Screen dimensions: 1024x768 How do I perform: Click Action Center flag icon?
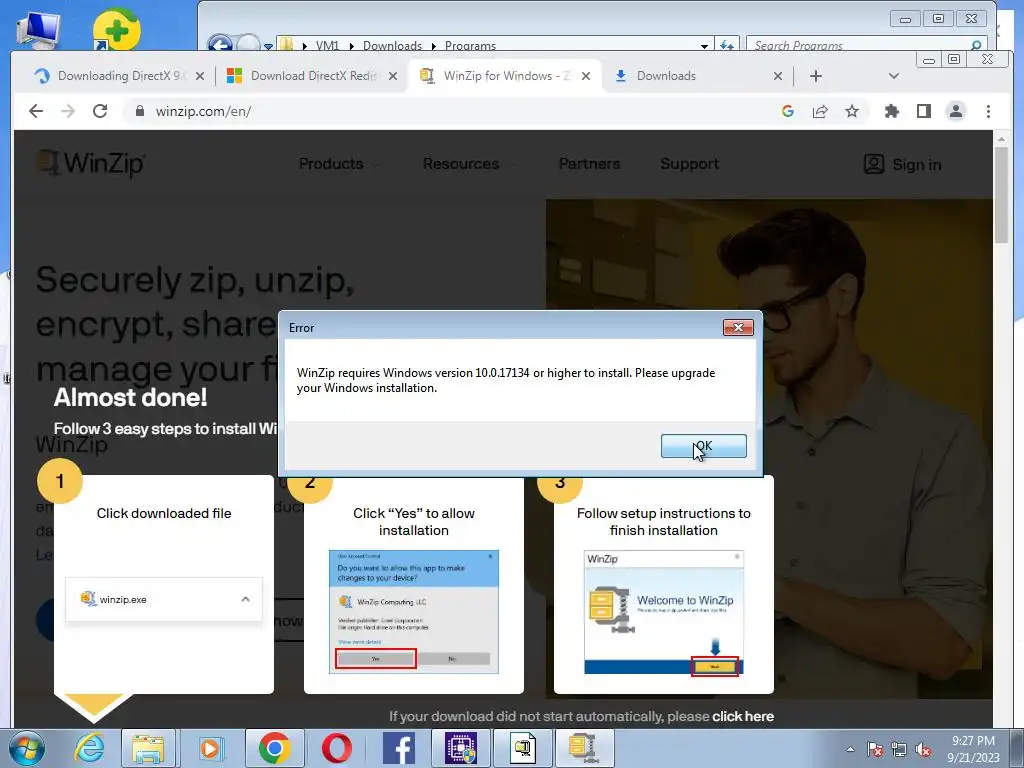(874, 749)
